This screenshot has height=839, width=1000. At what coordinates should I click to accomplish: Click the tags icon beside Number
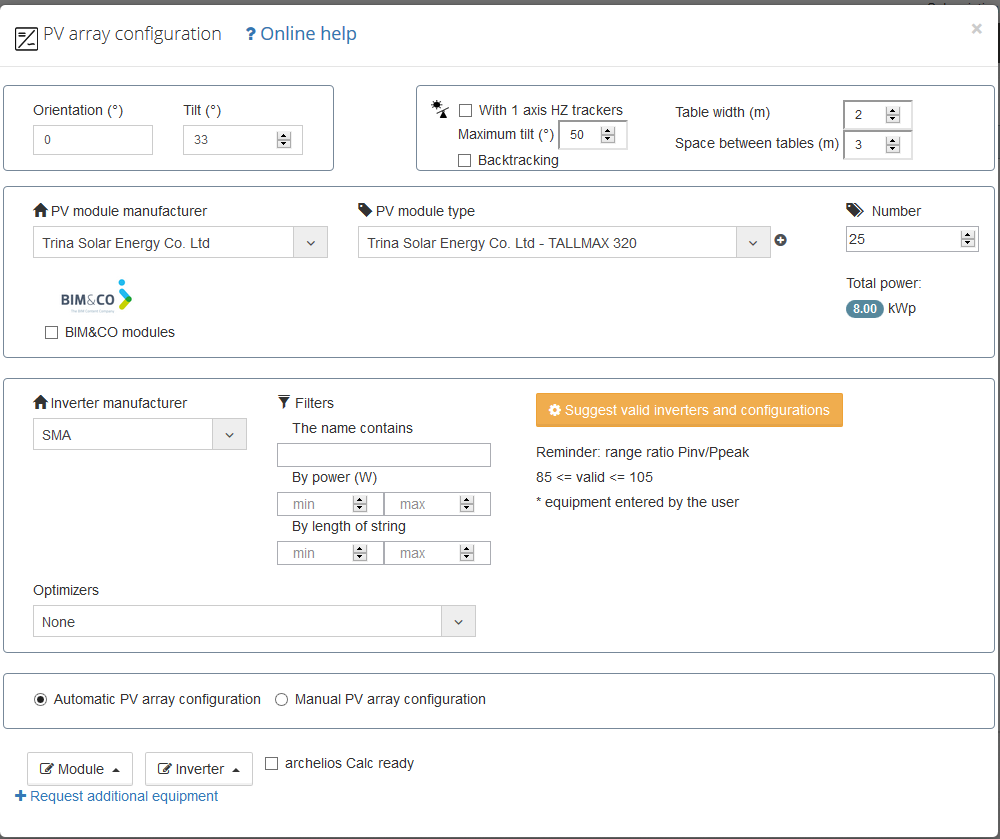855,210
